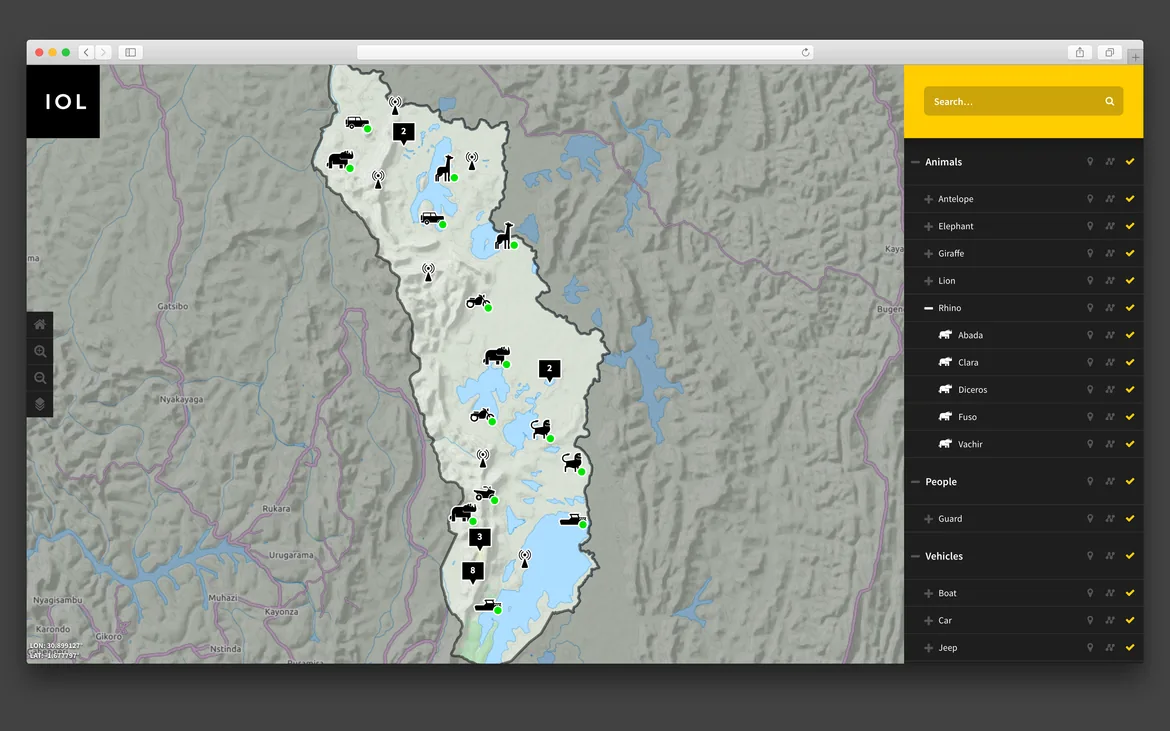Image resolution: width=1170 pixels, height=731 pixels.
Task: Click the track path icon for Clara
Action: point(1110,363)
